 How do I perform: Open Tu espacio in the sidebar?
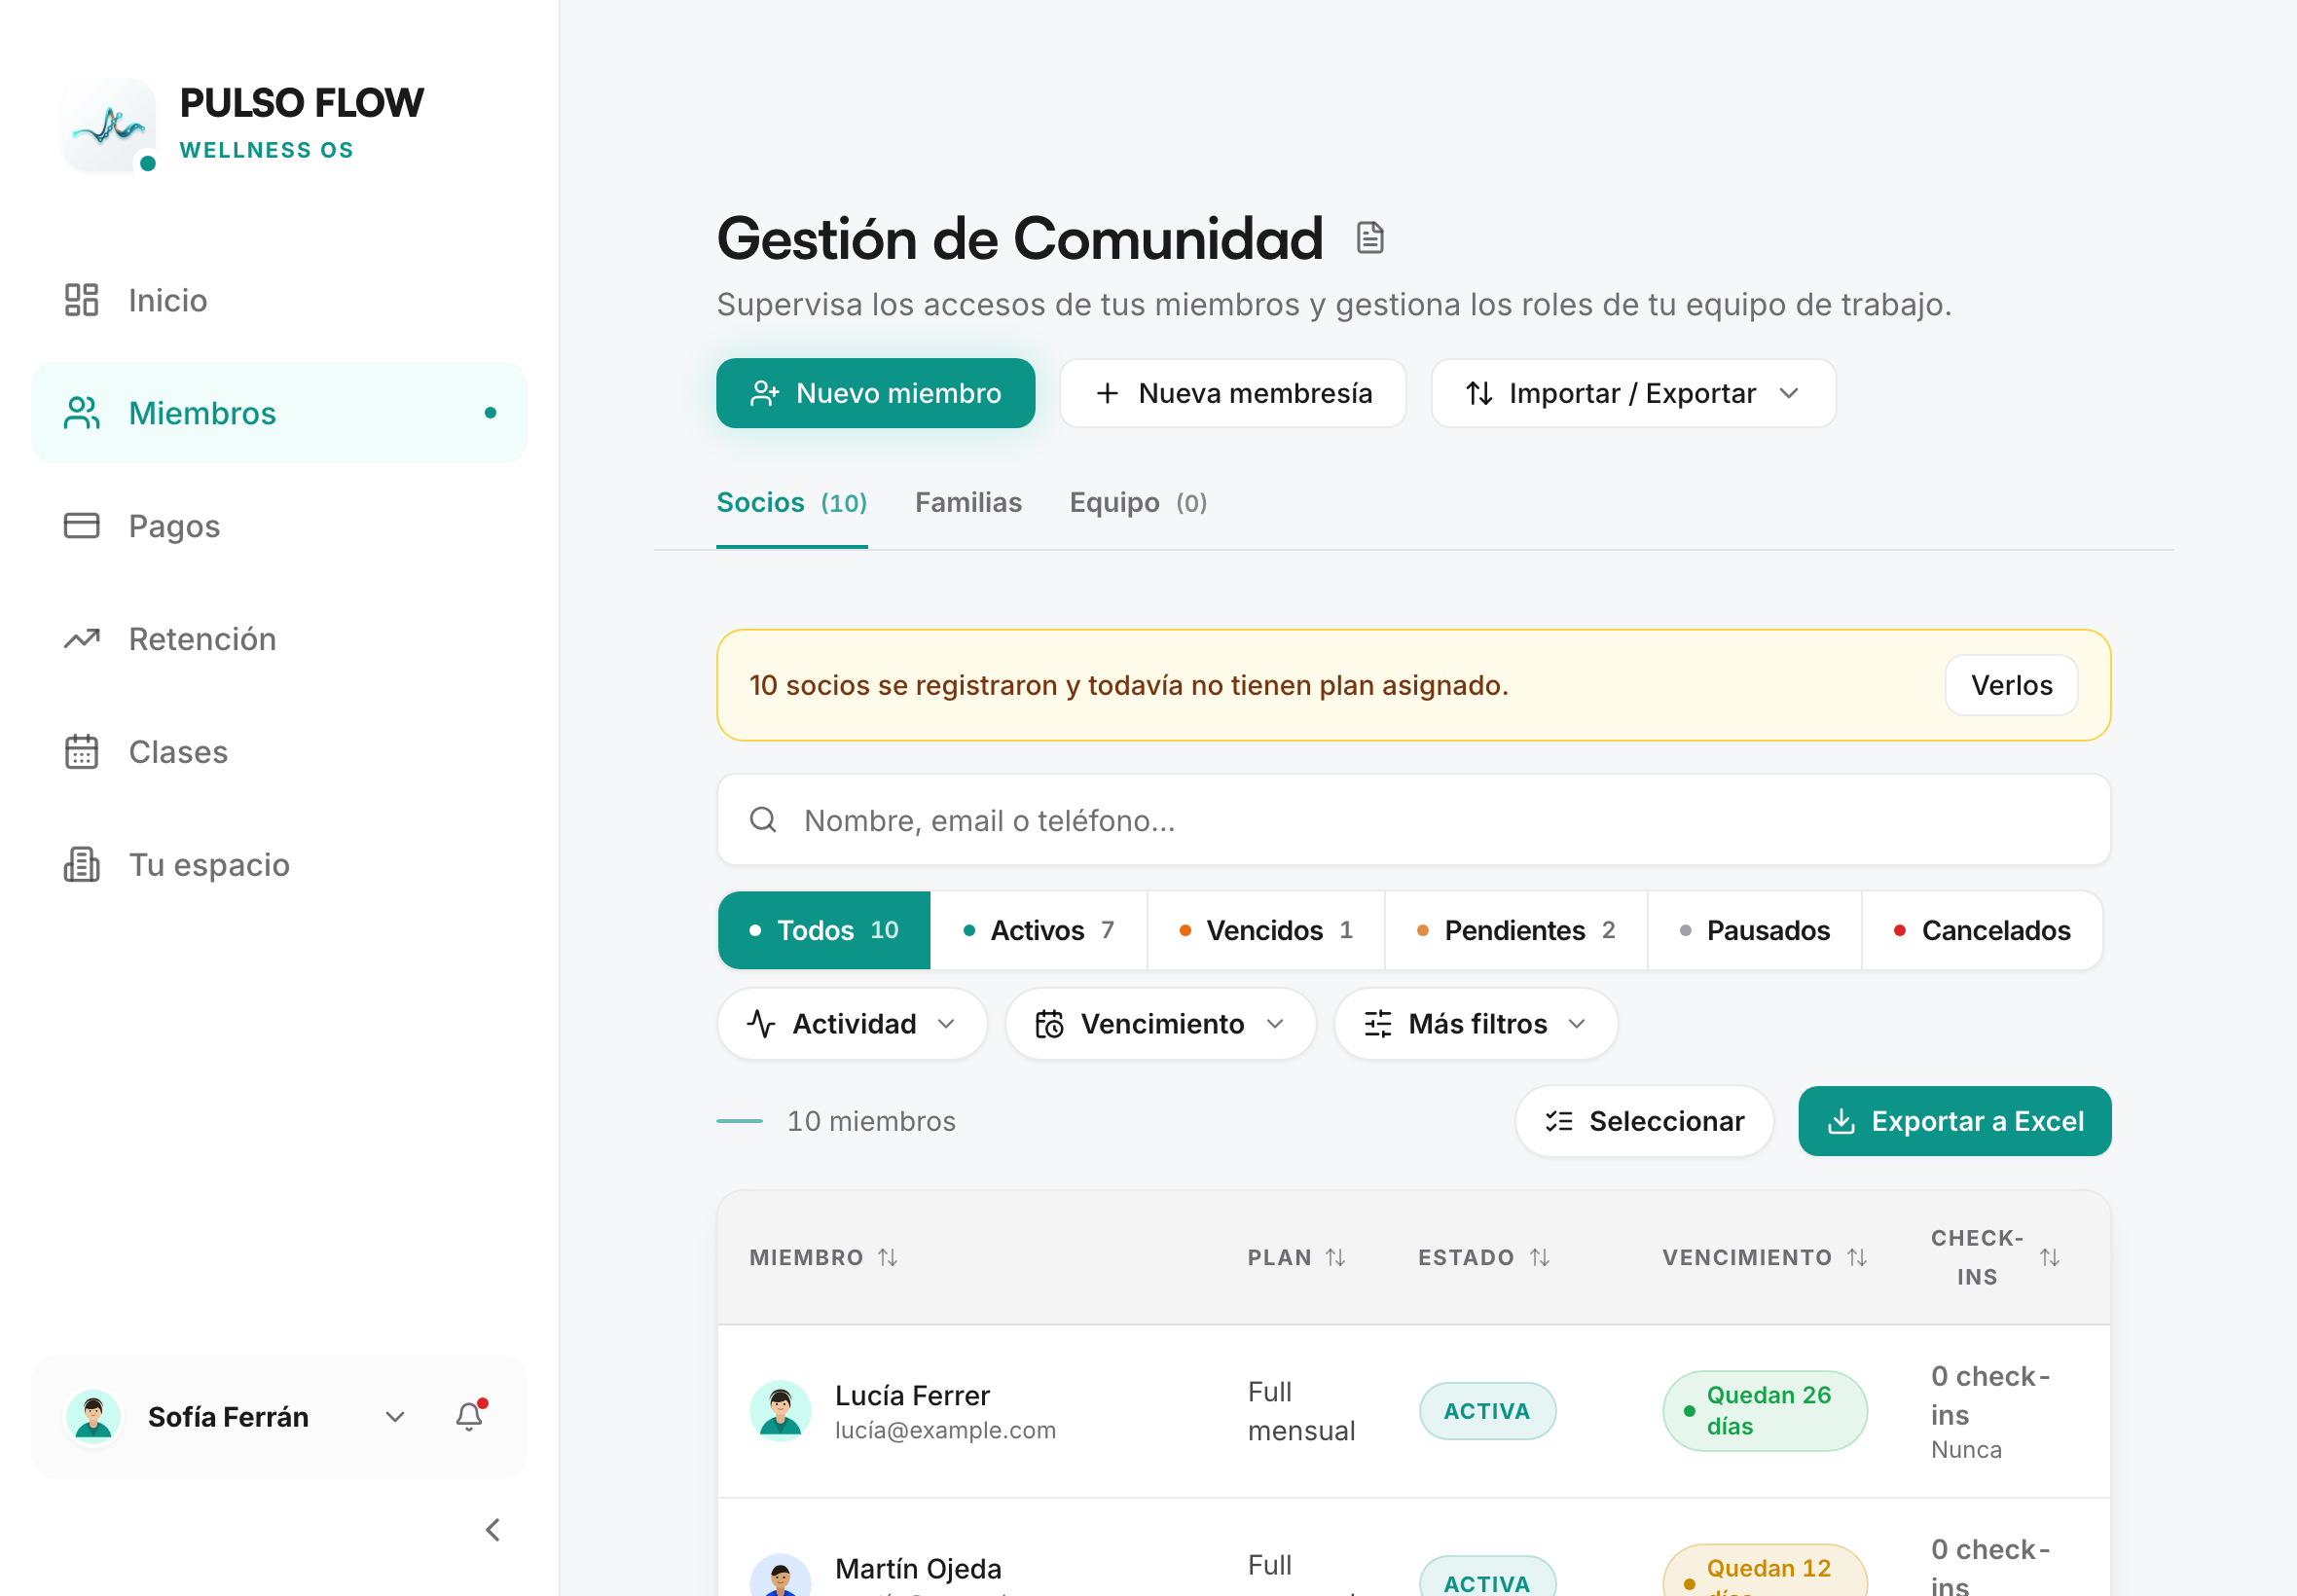(279, 865)
